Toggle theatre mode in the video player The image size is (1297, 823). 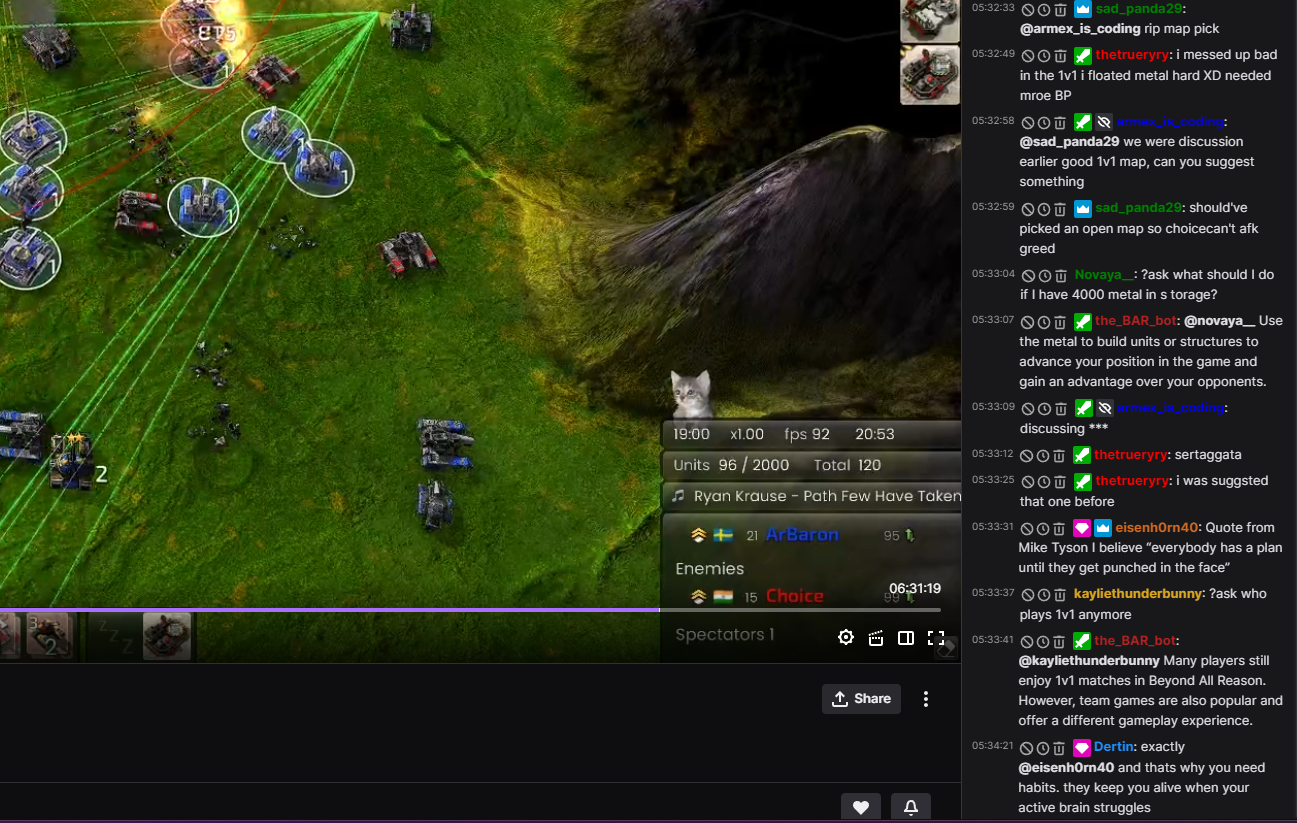pos(906,638)
